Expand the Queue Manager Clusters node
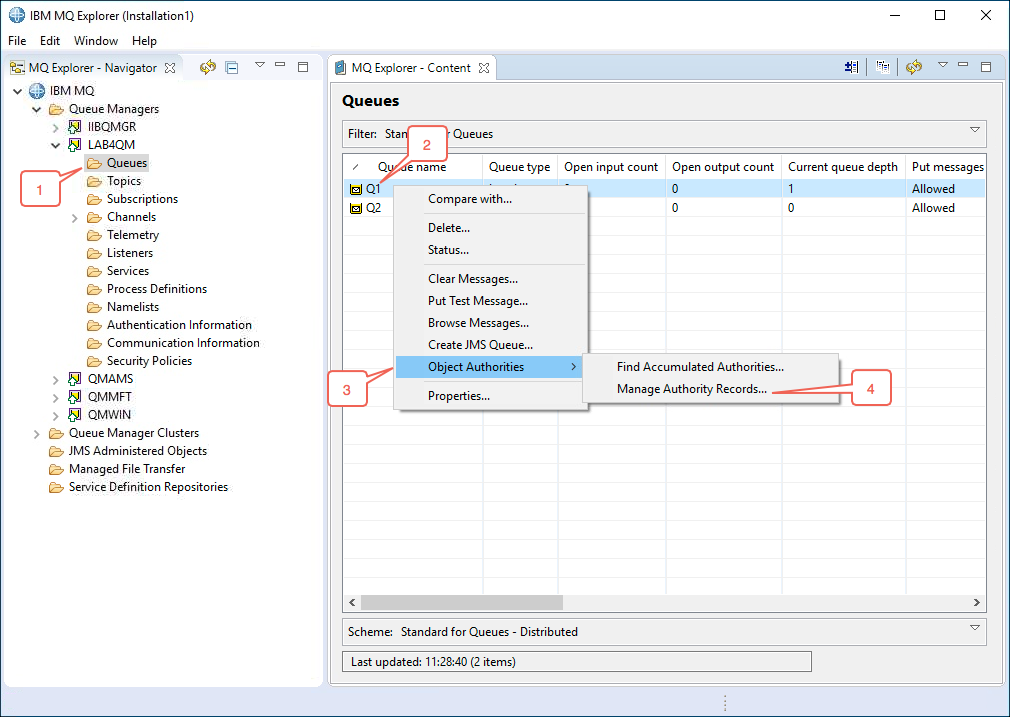Image resolution: width=1010 pixels, height=717 pixels. coord(37,434)
